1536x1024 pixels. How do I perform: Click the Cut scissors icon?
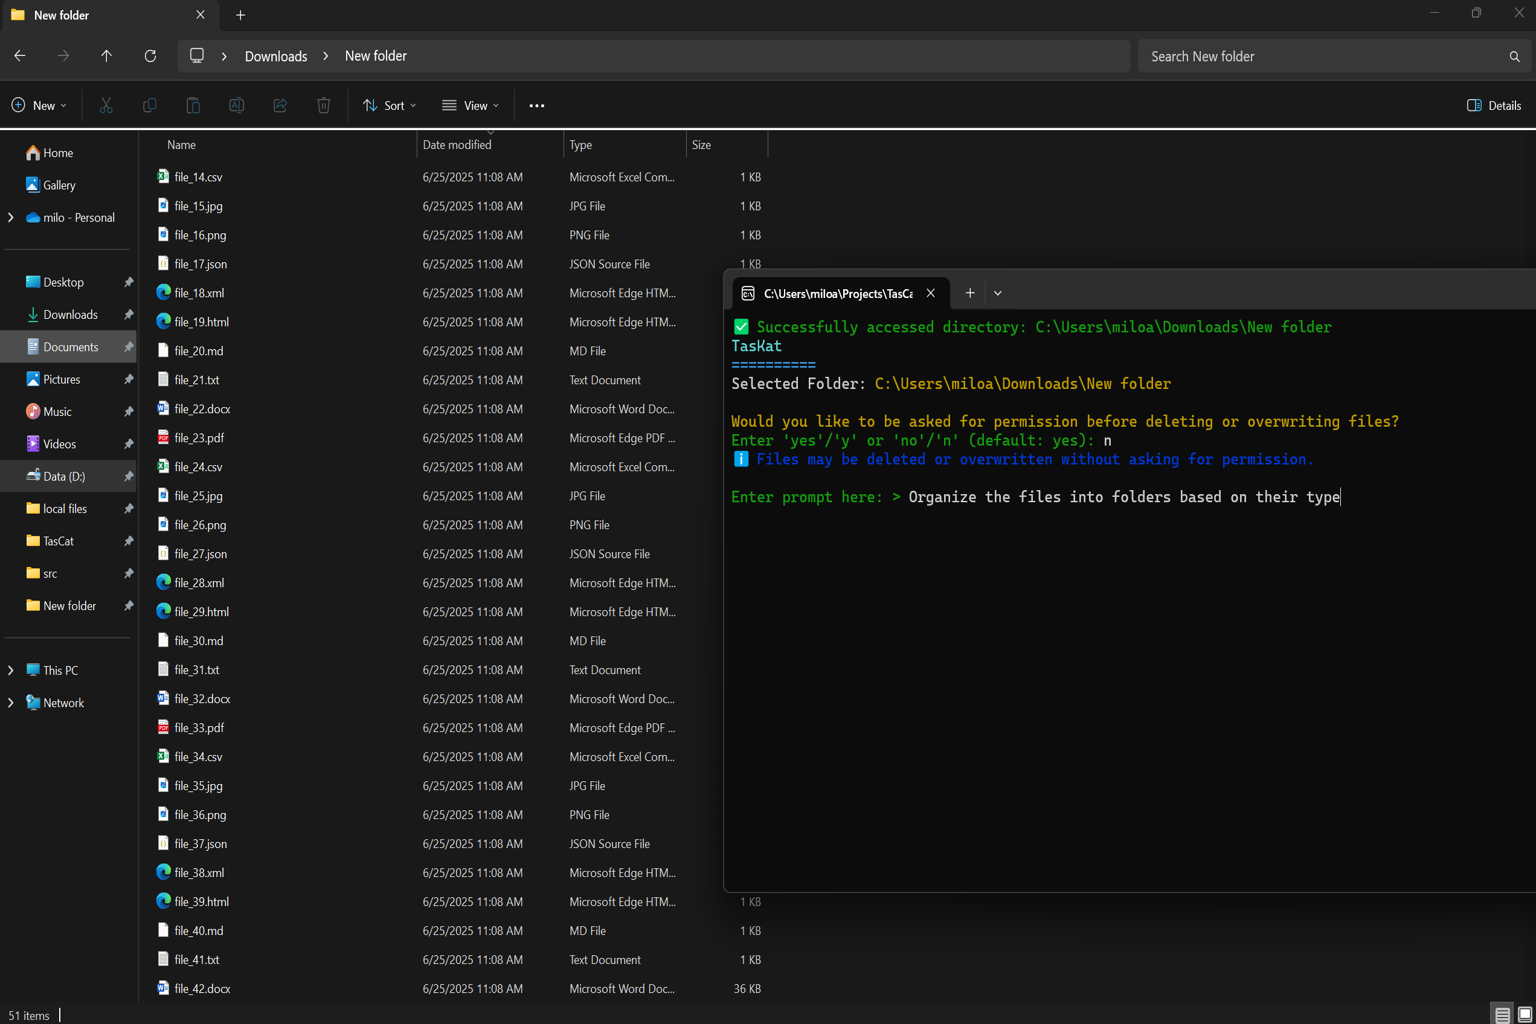pyautogui.click(x=106, y=105)
